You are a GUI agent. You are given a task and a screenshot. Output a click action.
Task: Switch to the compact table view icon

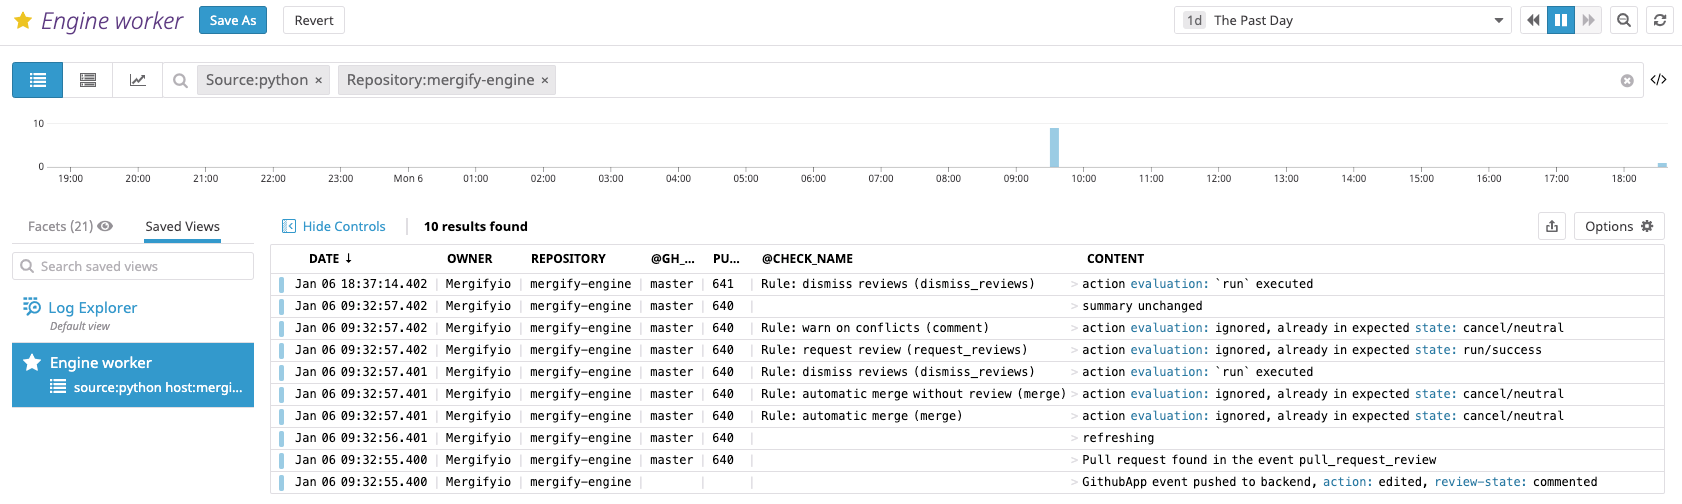pyautogui.click(x=88, y=80)
